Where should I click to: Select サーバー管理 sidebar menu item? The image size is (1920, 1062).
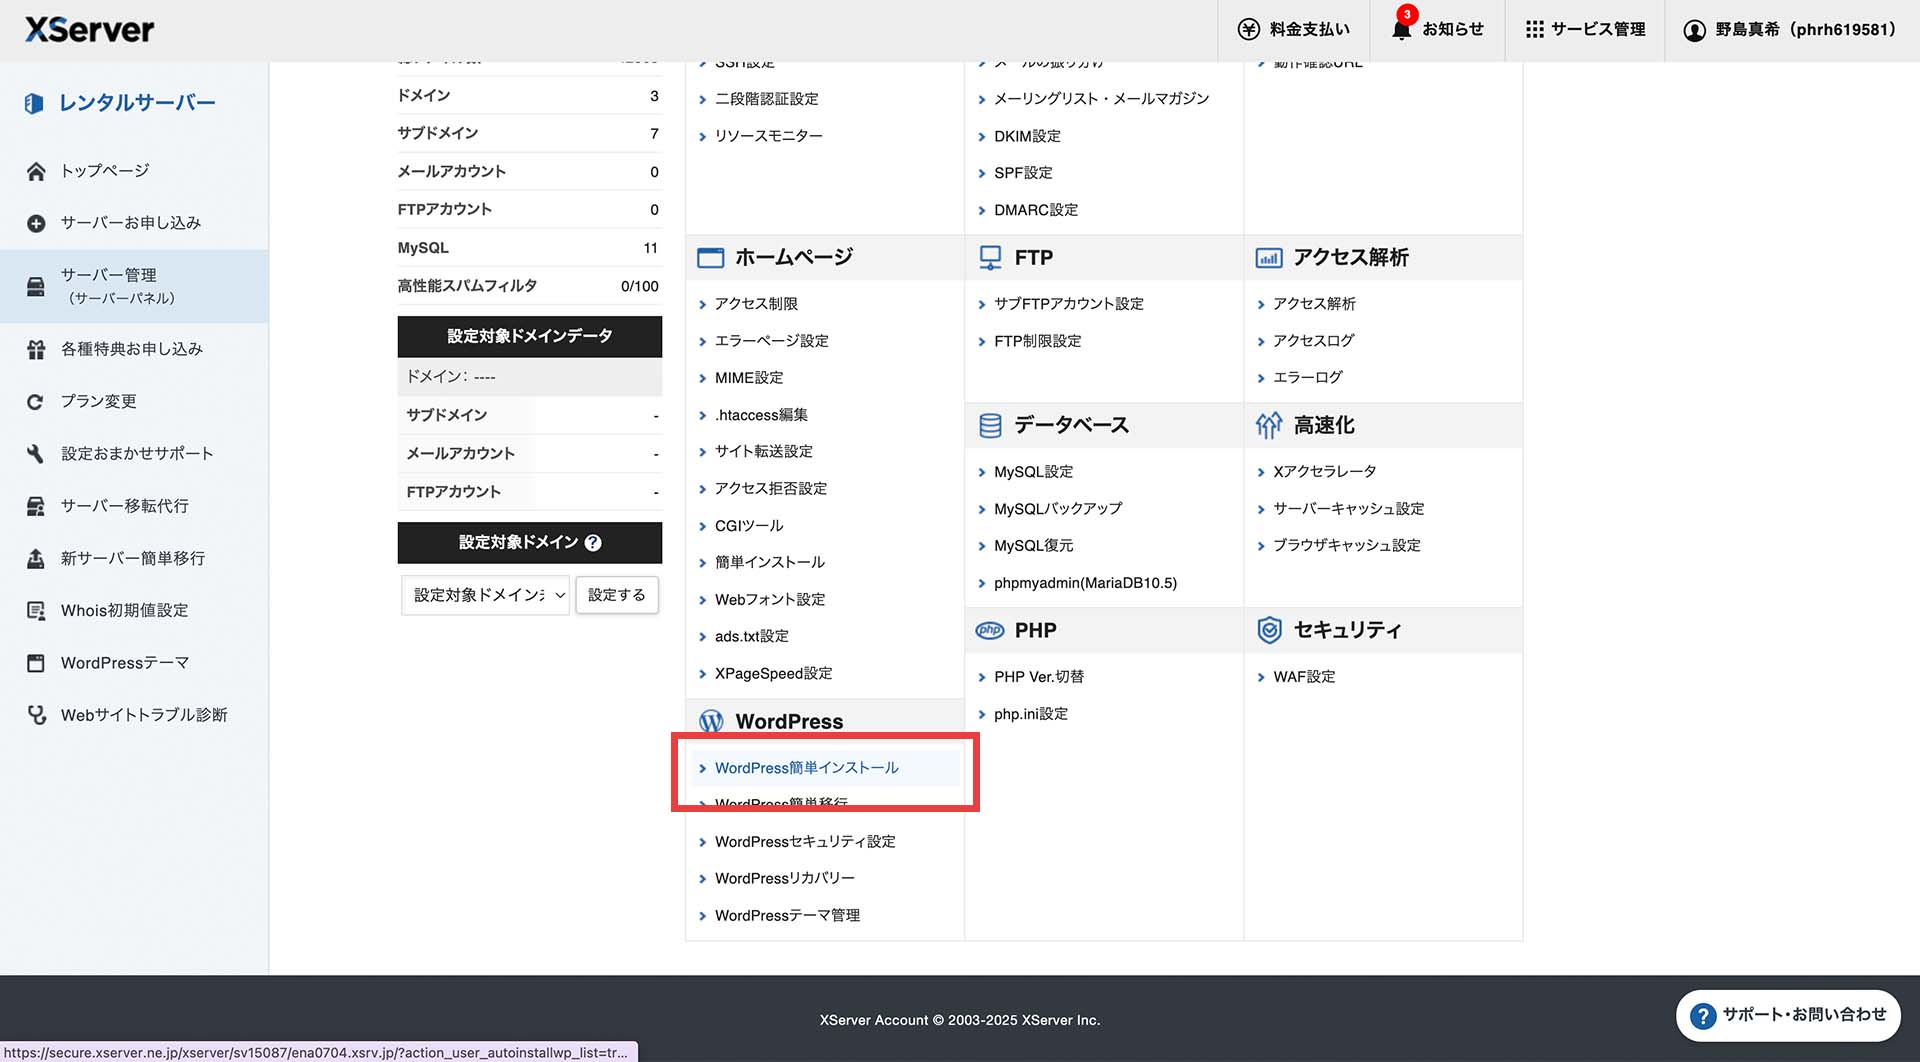[134, 286]
